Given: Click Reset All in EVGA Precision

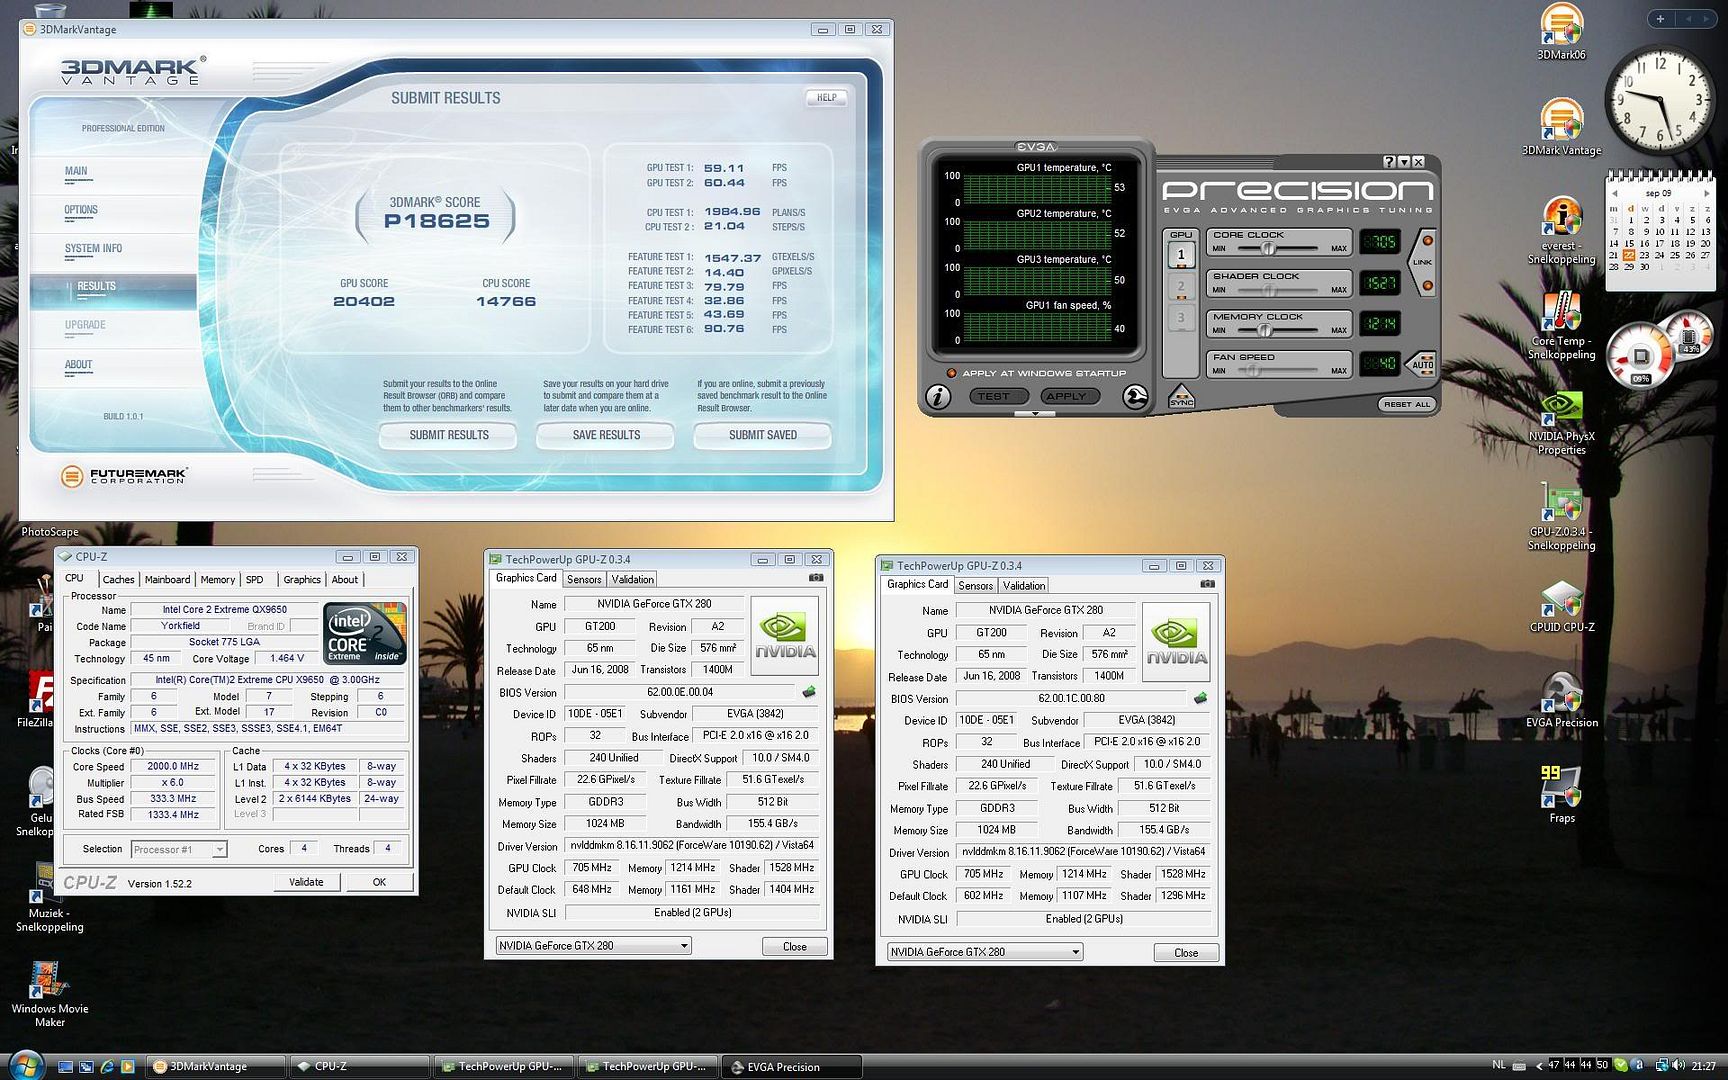Looking at the screenshot, I should point(1407,404).
